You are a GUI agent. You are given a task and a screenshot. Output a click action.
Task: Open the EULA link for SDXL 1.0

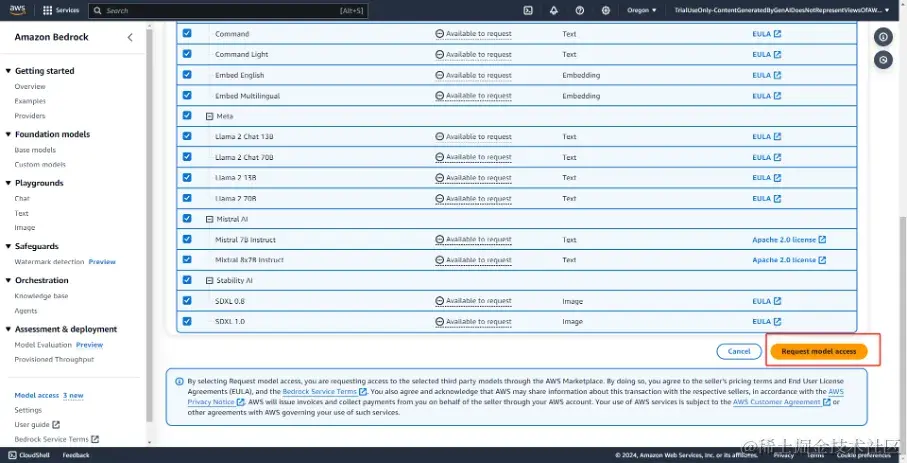[x=767, y=321]
